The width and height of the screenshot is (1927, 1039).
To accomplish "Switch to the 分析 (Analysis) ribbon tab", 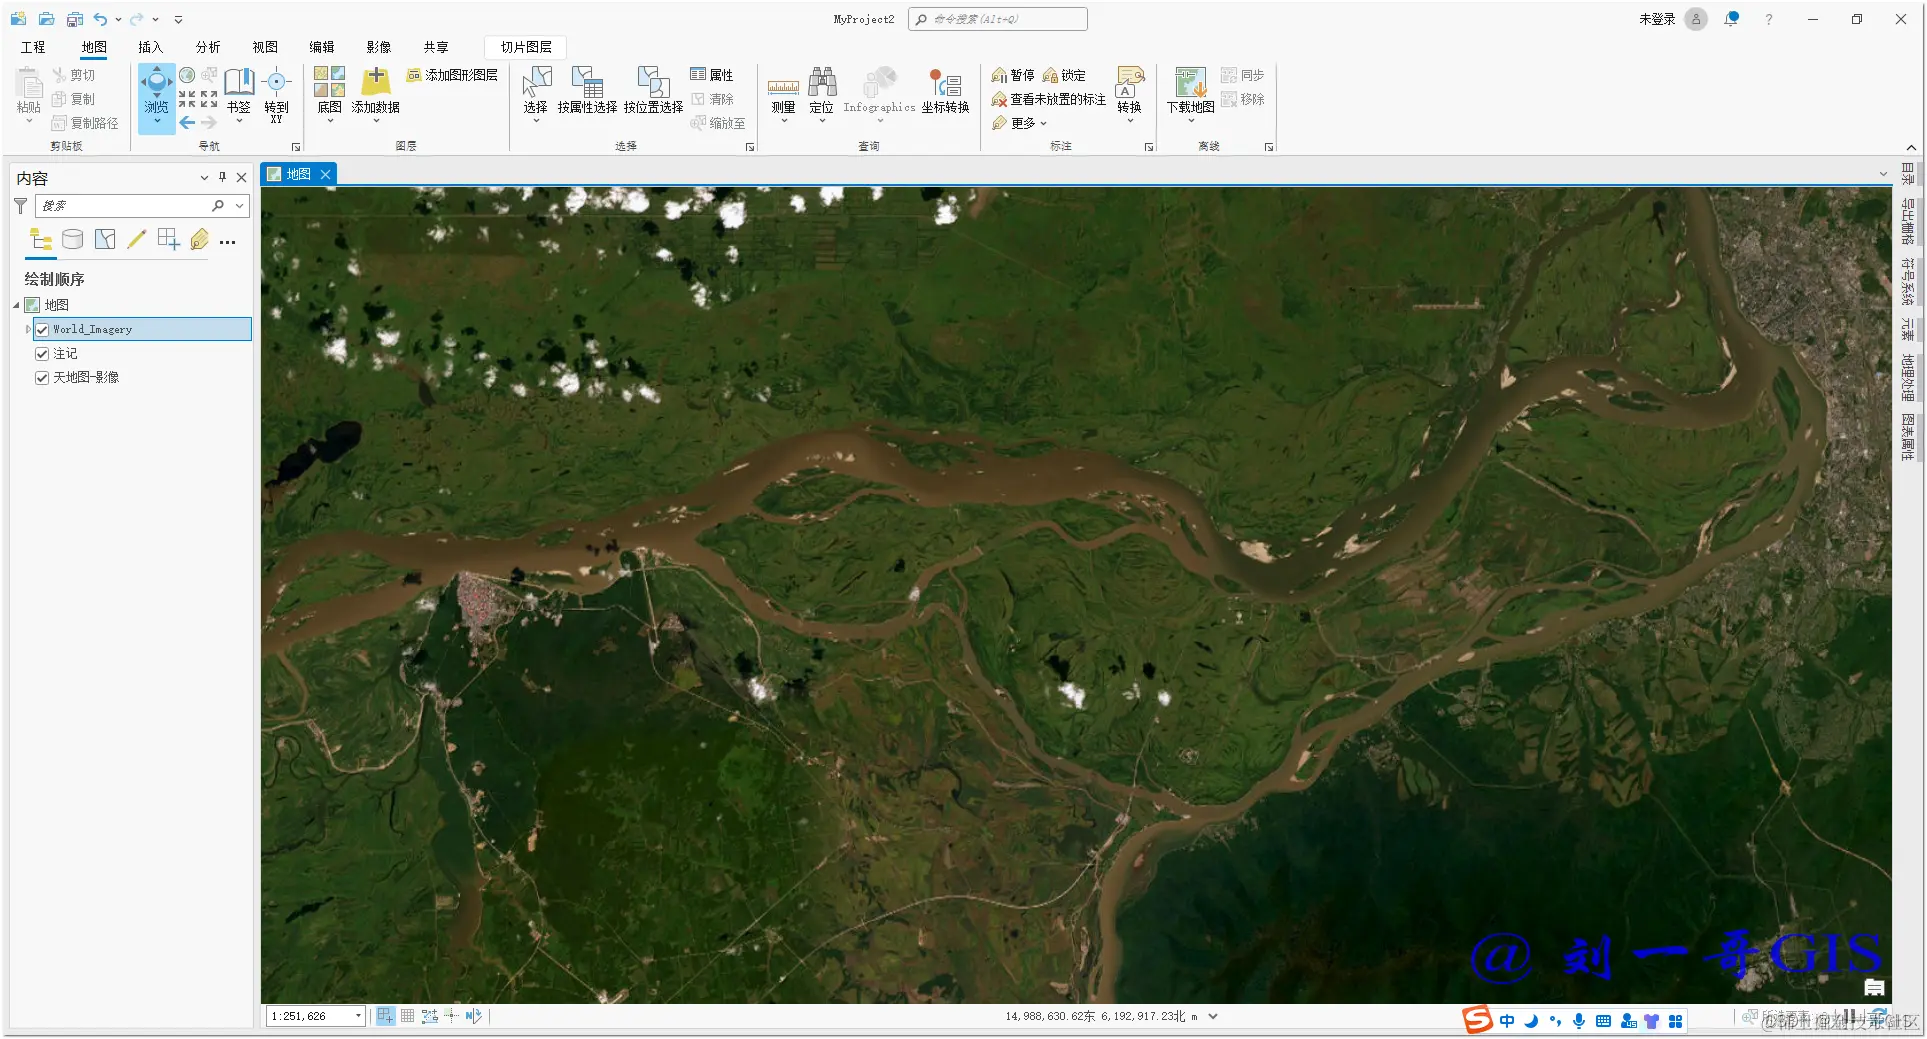I will (x=207, y=47).
